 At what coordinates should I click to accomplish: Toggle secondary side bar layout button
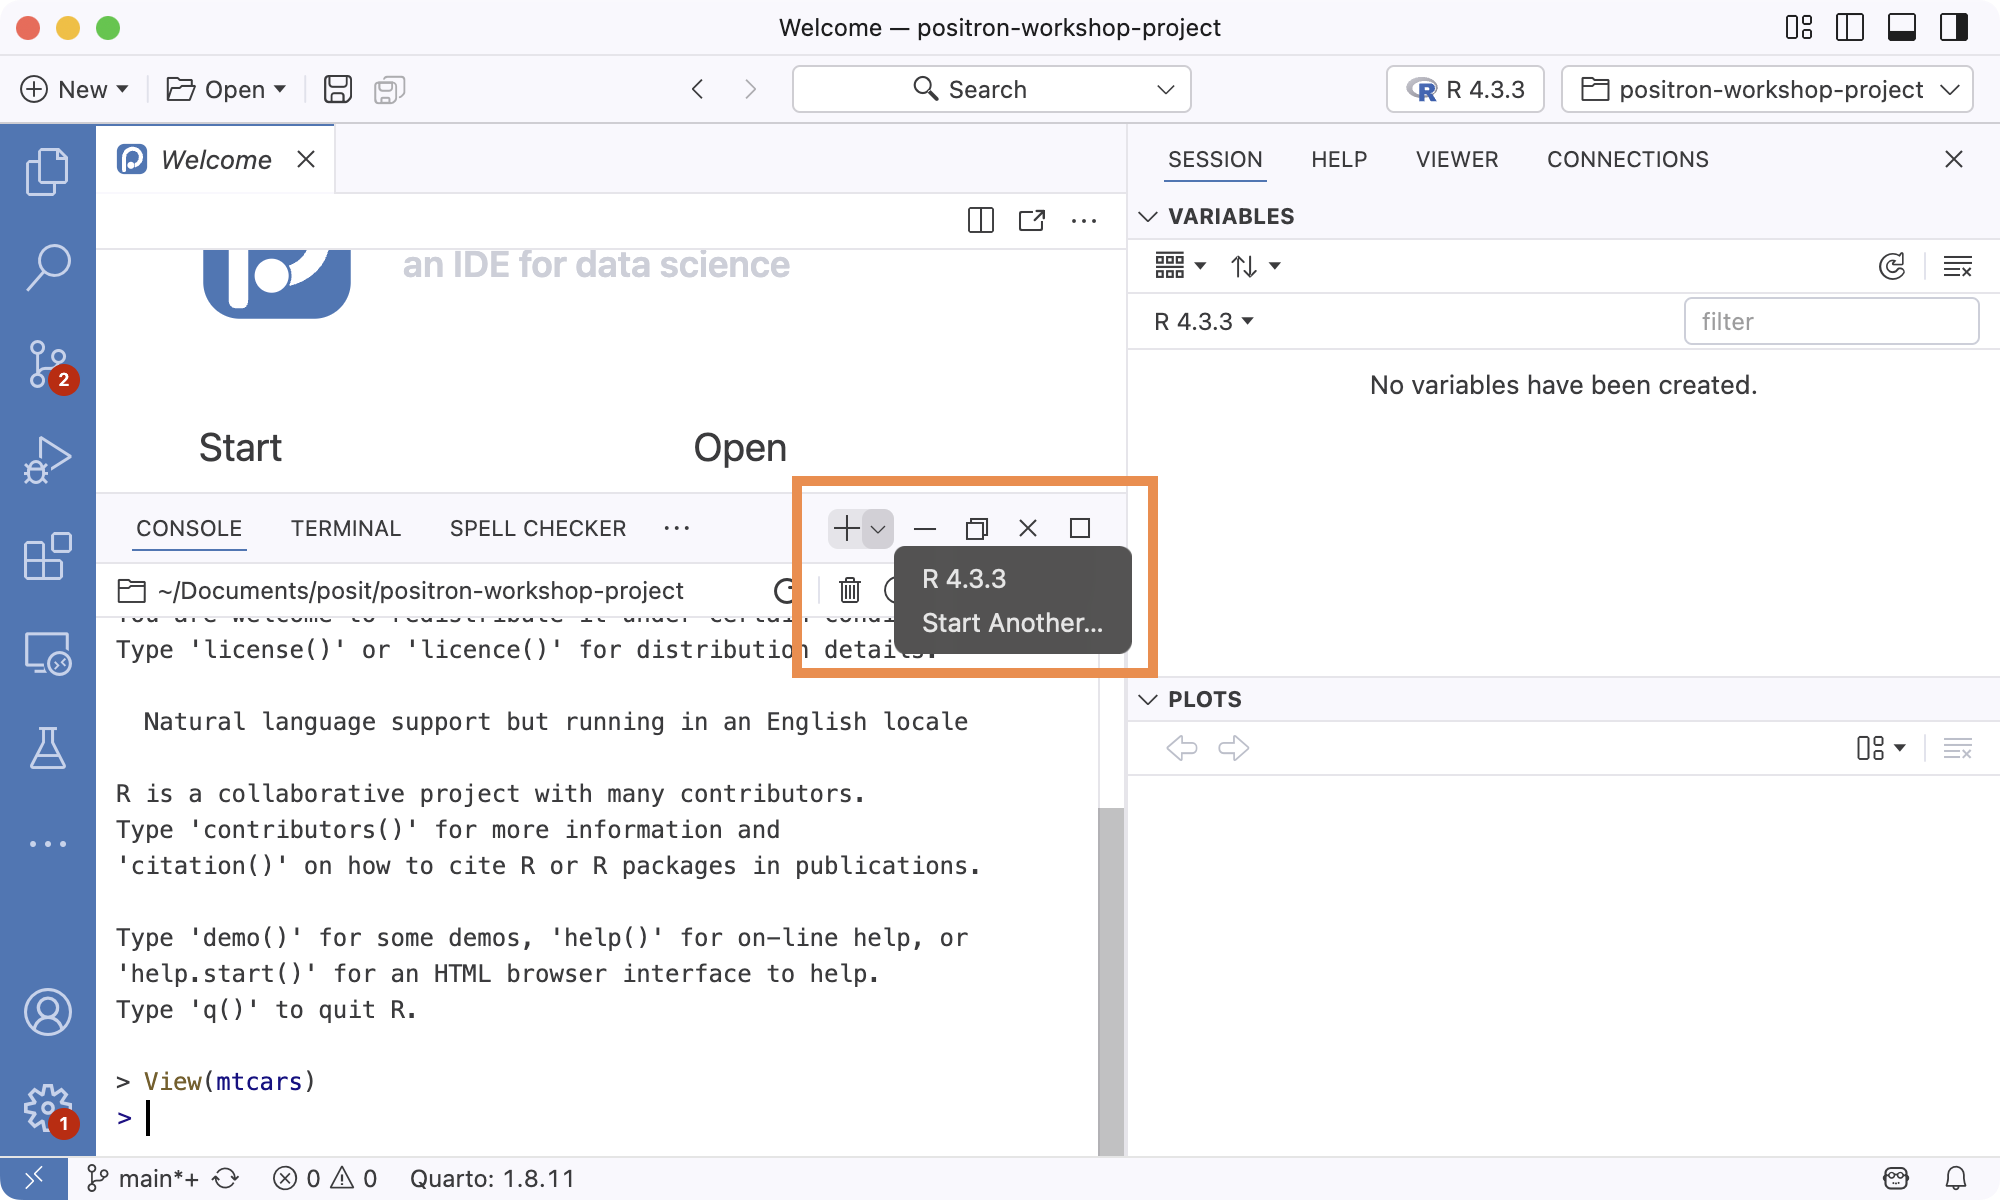click(1954, 27)
